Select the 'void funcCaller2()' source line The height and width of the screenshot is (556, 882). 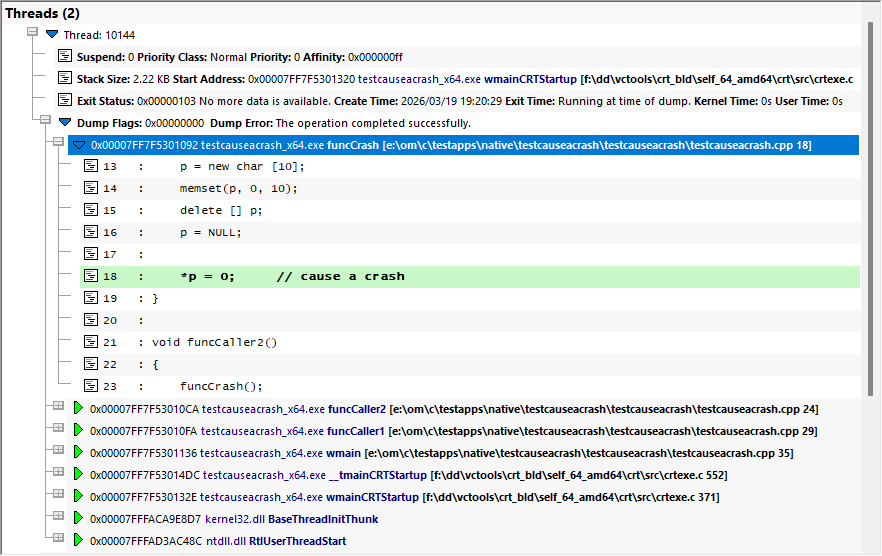(x=470, y=342)
